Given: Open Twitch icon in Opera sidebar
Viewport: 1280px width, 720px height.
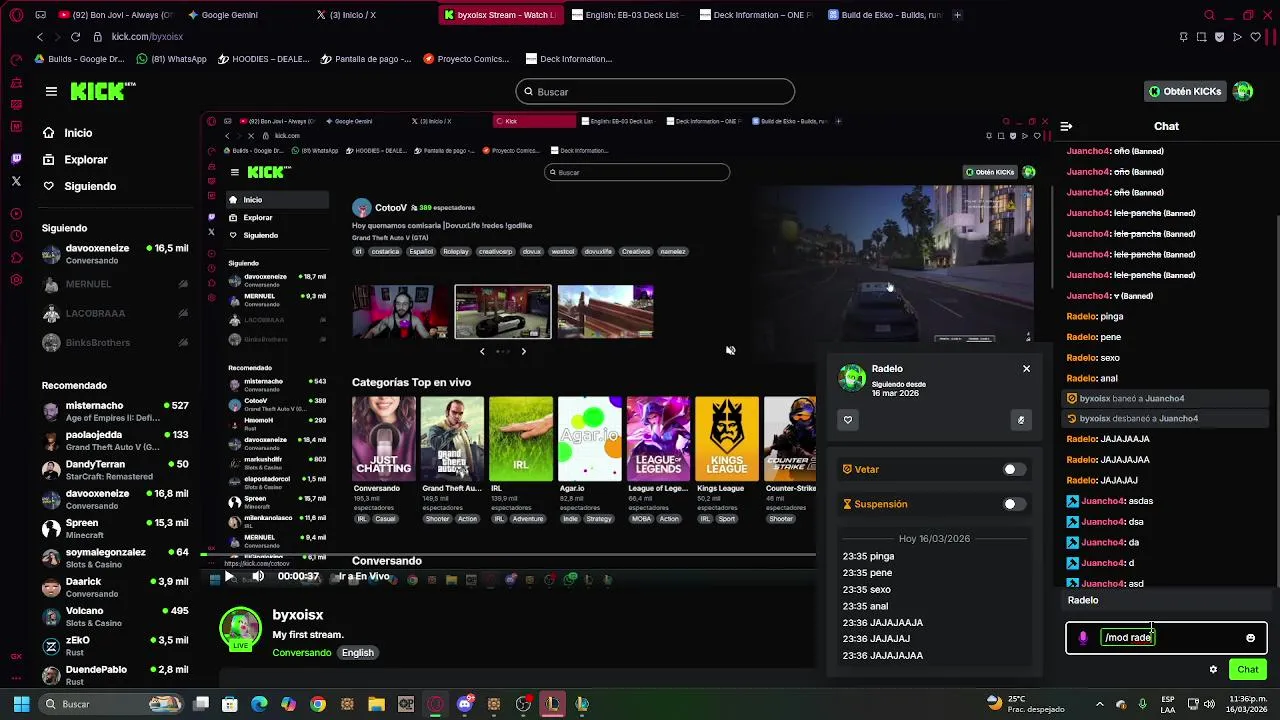Looking at the screenshot, I should click(16, 159).
